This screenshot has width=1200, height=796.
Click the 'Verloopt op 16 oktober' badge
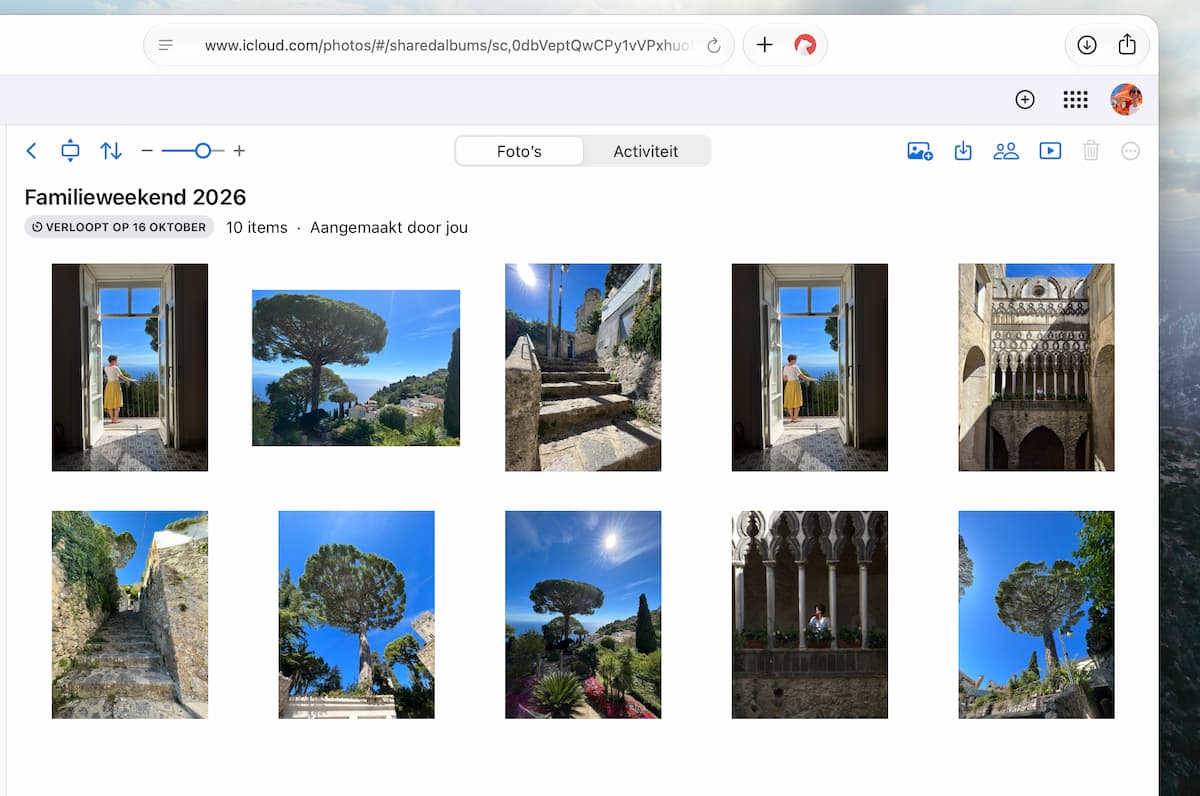(119, 227)
